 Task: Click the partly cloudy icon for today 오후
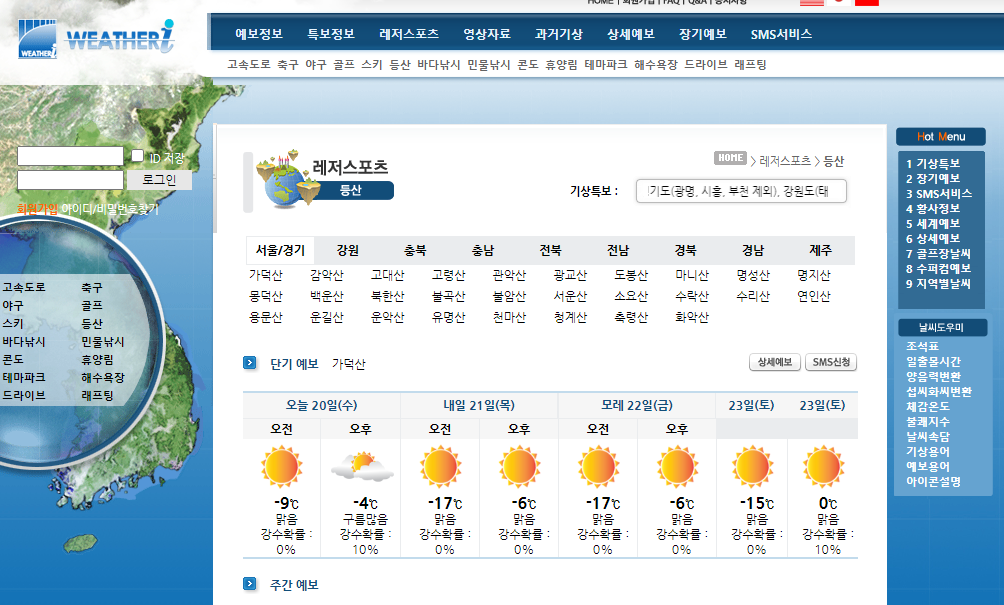point(362,467)
